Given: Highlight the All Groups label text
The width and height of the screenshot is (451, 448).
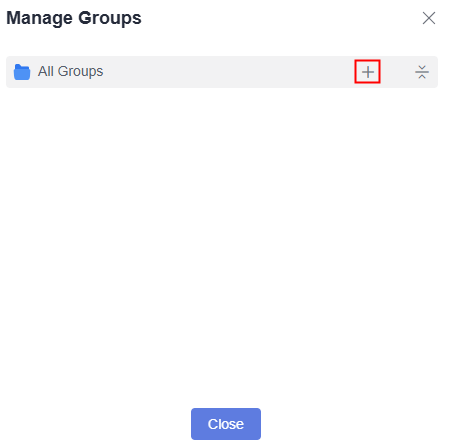Looking at the screenshot, I should tap(70, 72).
